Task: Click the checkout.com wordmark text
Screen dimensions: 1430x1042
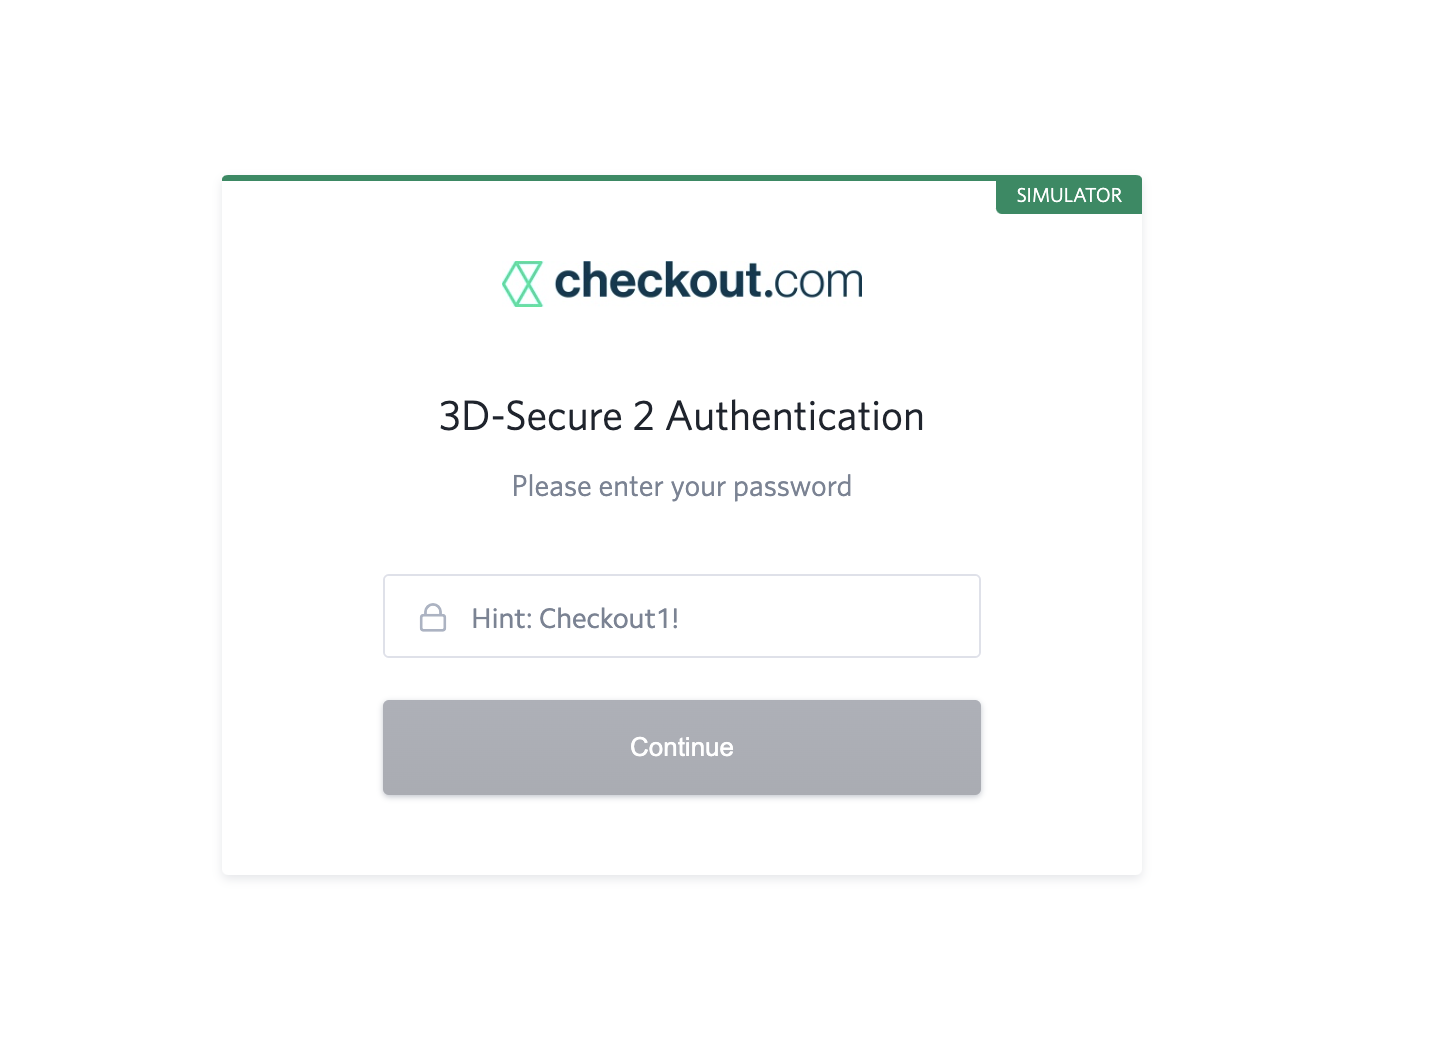Action: [x=708, y=281]
